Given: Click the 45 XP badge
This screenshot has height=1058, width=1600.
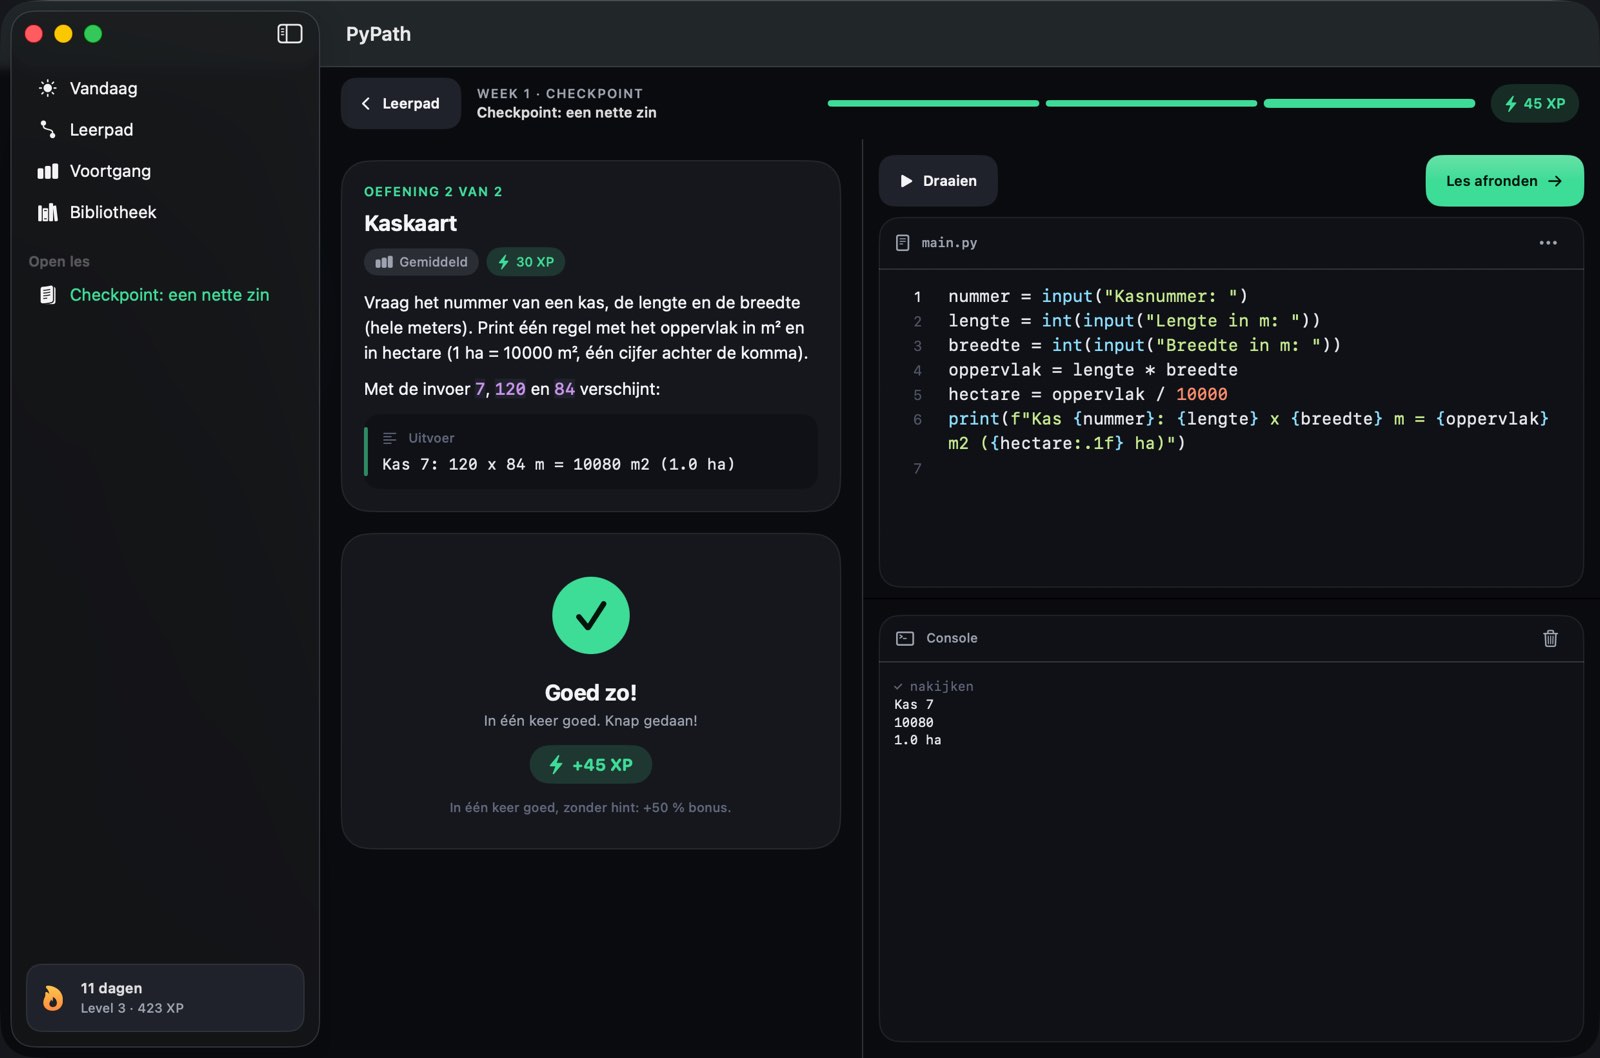Looking at the screenshot, I should pyautogui.click(x=1534, y=103).
